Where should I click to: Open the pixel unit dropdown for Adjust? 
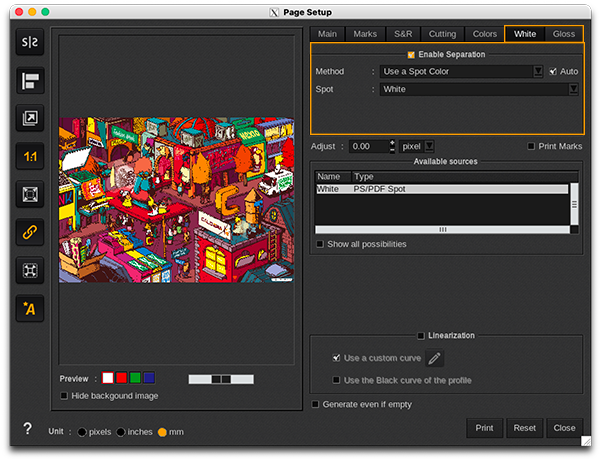pos(429,146)
